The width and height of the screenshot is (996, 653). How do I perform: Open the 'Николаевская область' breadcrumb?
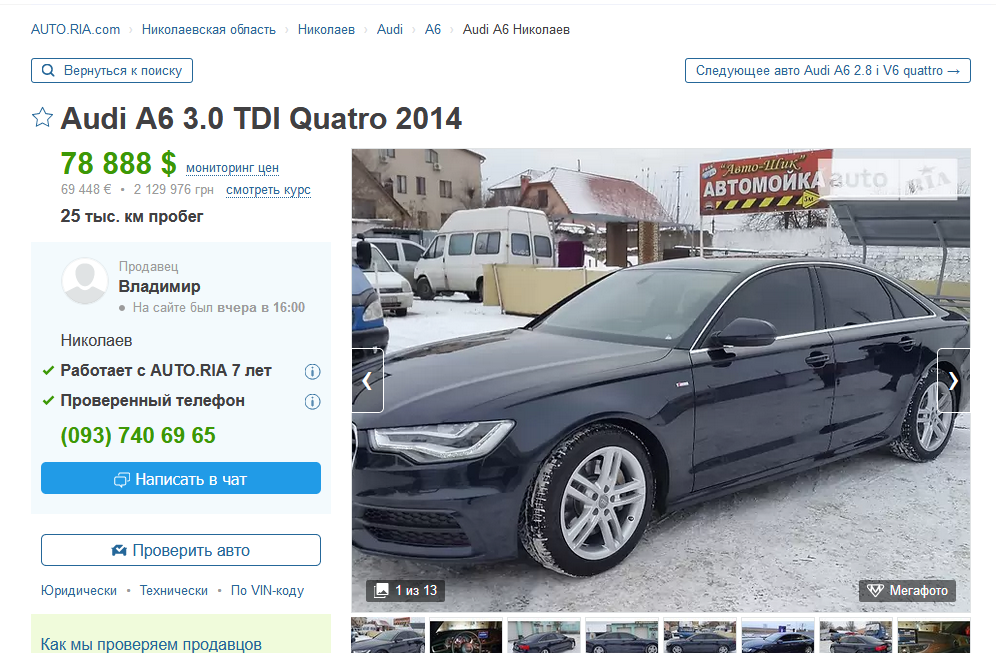coord(208,29)
